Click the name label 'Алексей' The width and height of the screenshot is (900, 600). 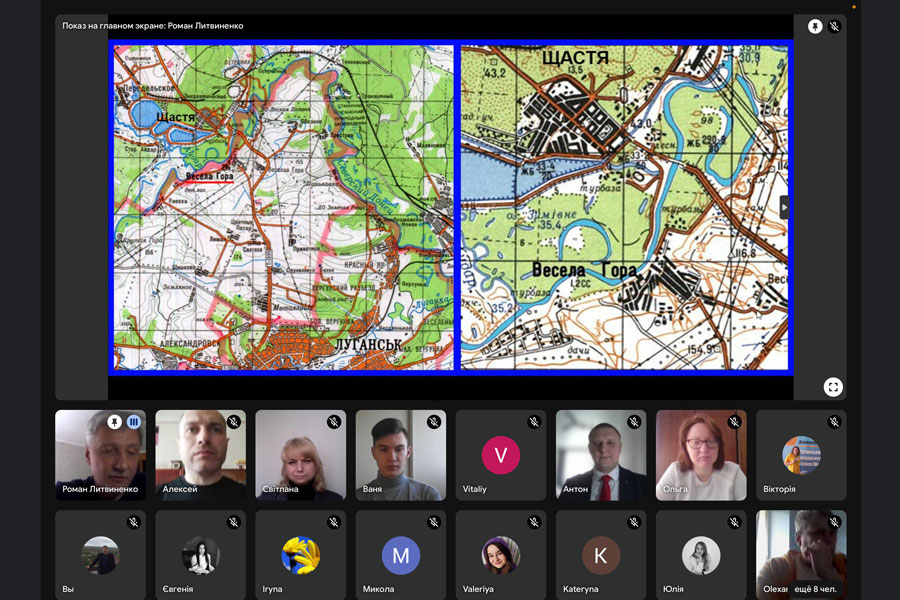(x=180, y=489)
